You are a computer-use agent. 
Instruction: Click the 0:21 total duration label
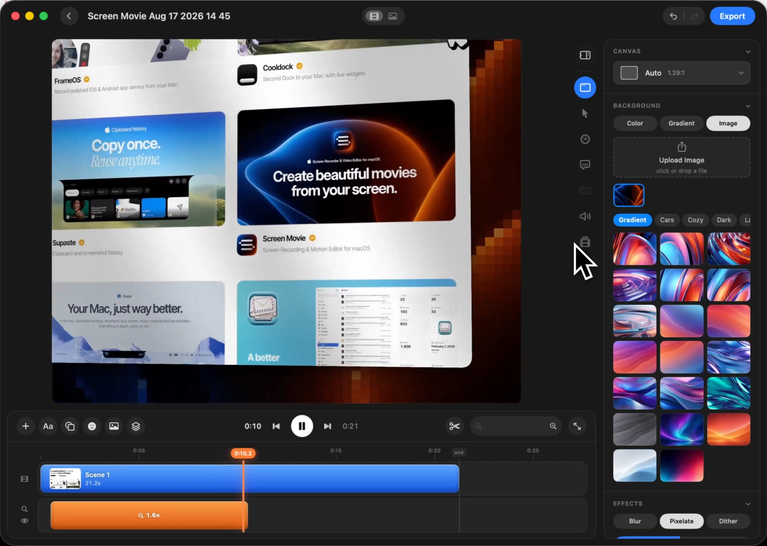click(x=350, y=426)
